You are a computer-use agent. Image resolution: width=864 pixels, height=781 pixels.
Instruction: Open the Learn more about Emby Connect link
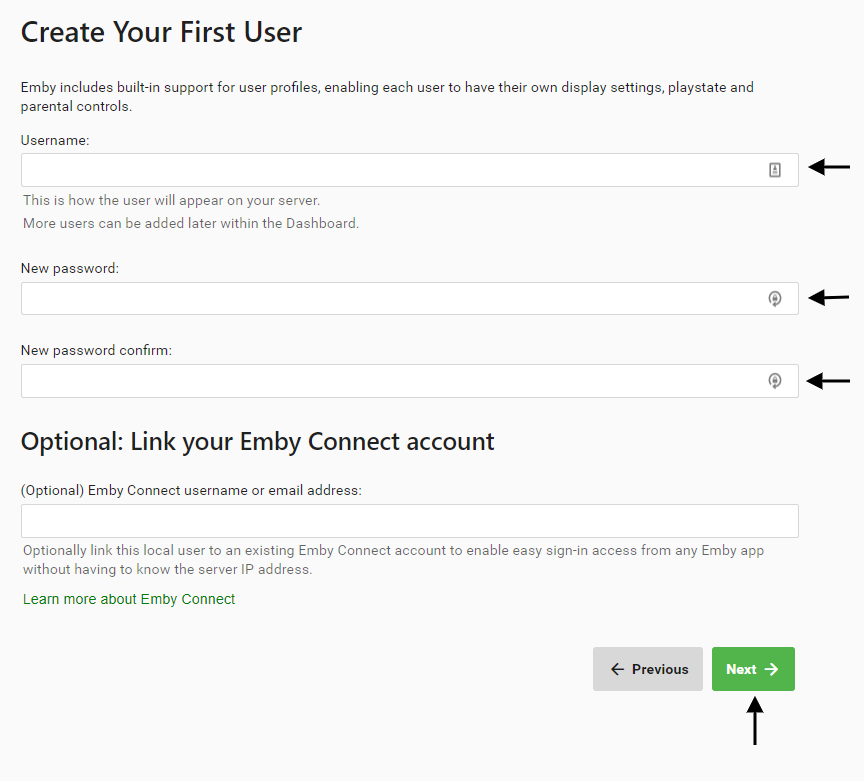(x=129, y=599)
